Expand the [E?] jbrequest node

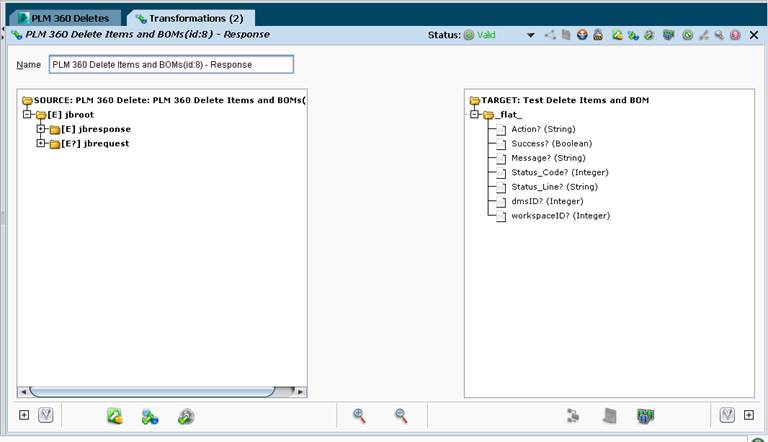(x=41, y=143)
